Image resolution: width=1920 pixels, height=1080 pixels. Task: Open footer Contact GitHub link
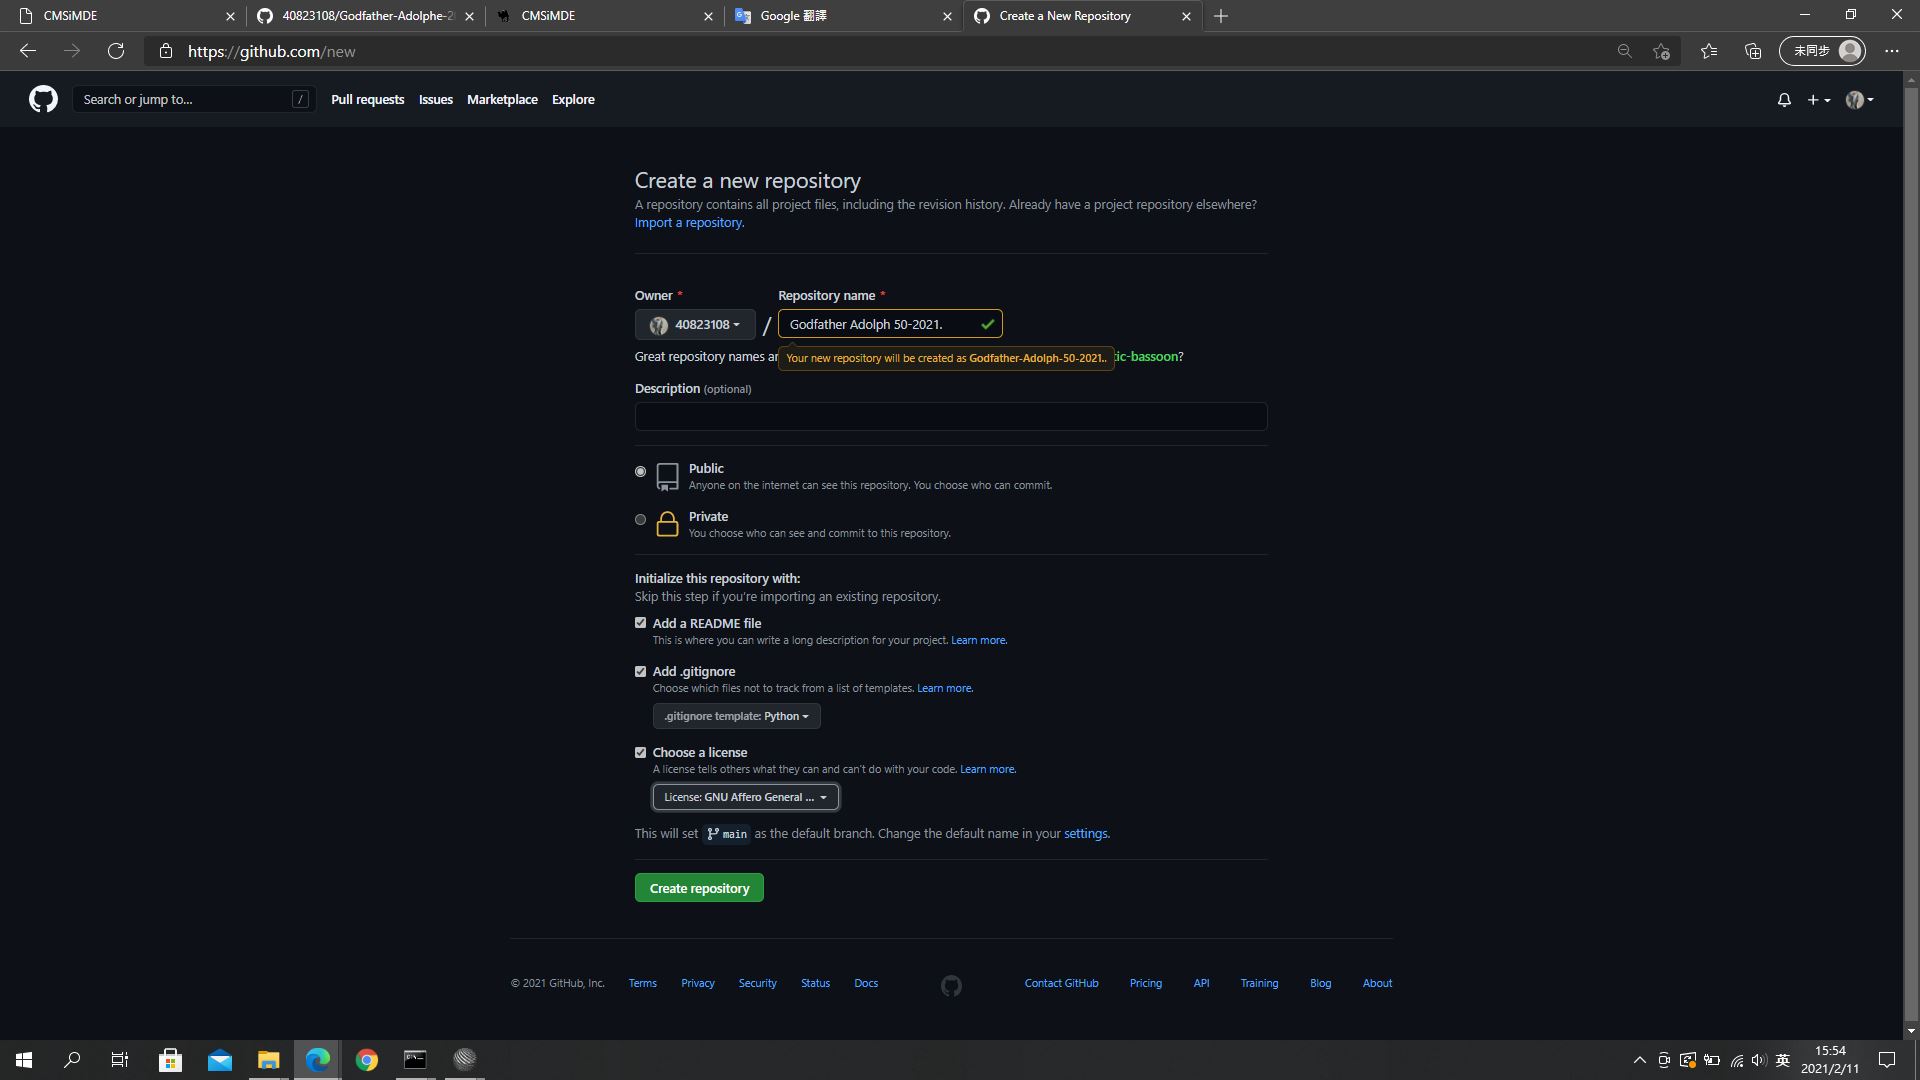(1061, 984)
